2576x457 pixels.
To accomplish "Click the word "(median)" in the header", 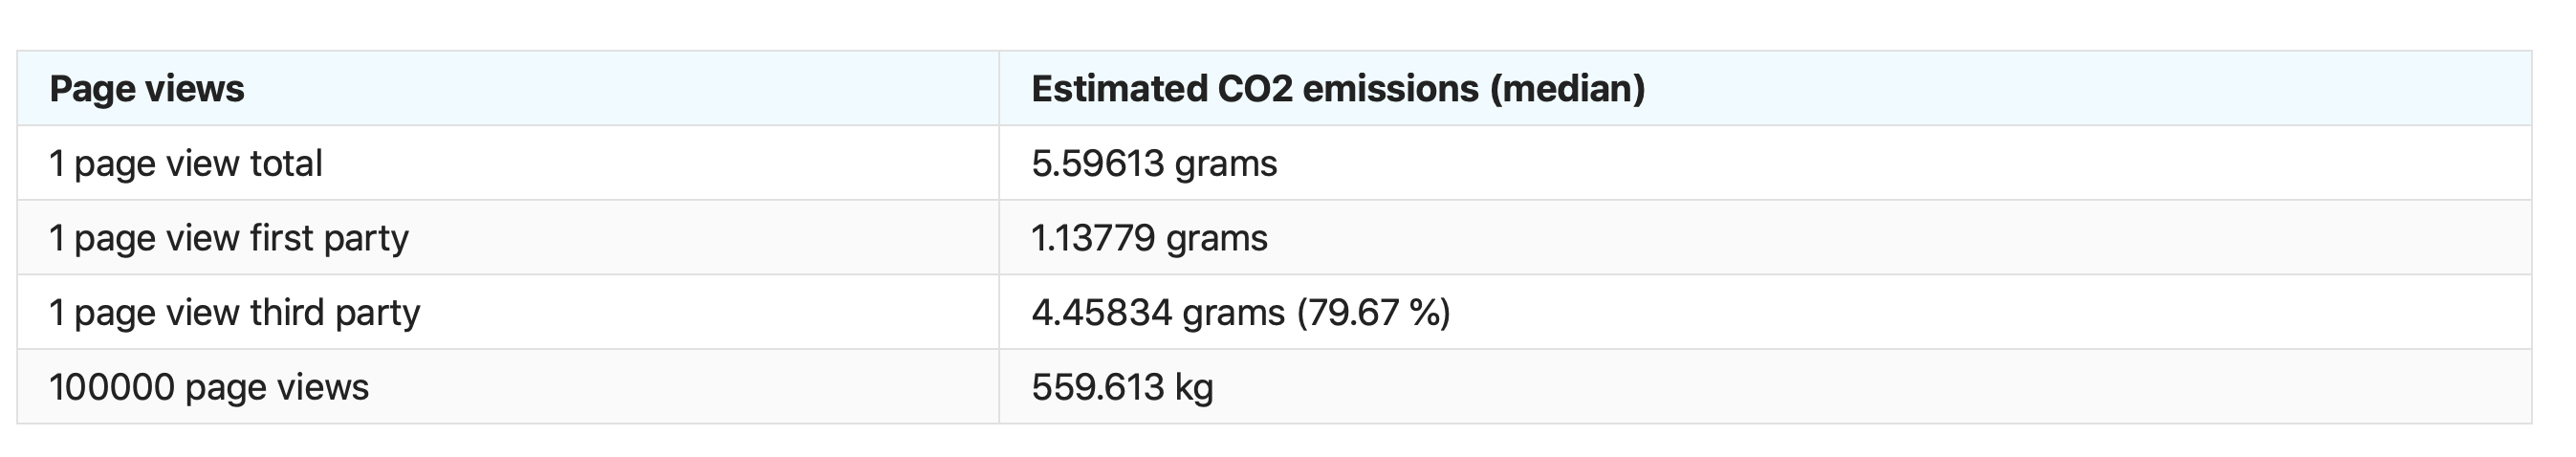I will click(1567, 89).
